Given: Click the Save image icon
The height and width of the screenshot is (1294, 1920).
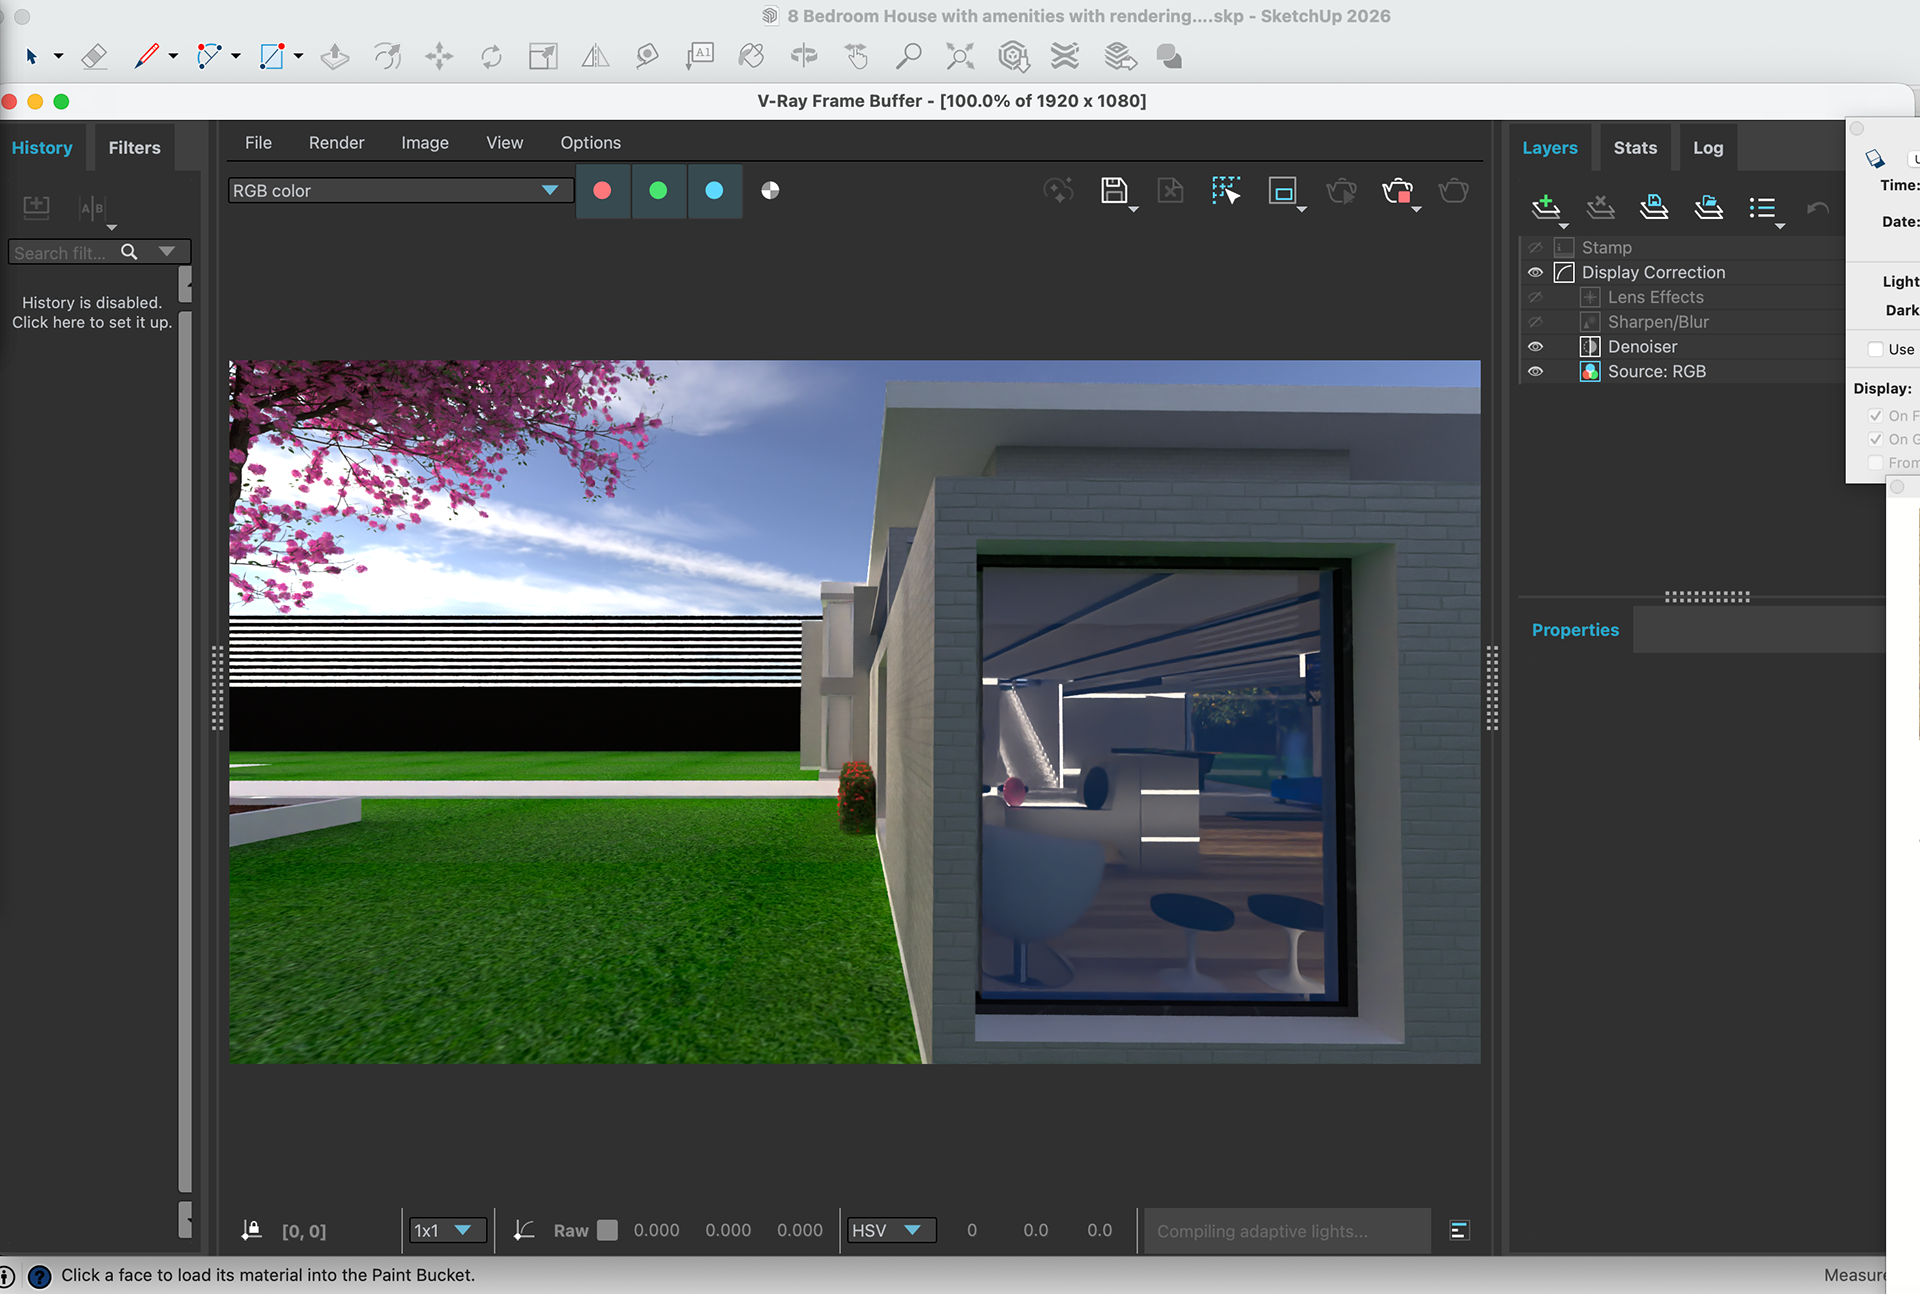Looking at the screenshot, I should point(1113,190).
